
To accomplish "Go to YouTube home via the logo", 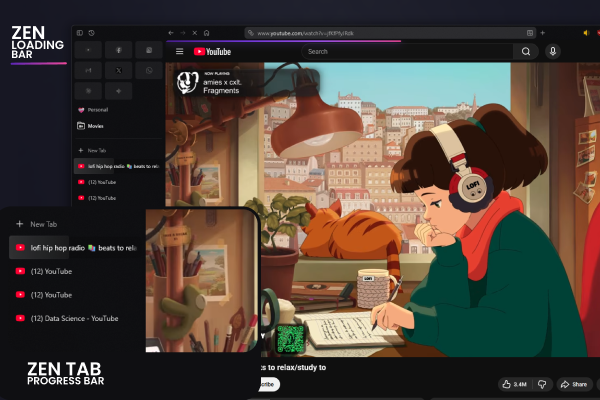I will [x=212, y=52].
